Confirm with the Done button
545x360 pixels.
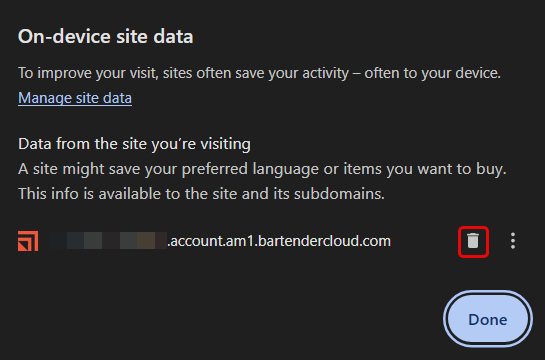(x=488, y=319)
